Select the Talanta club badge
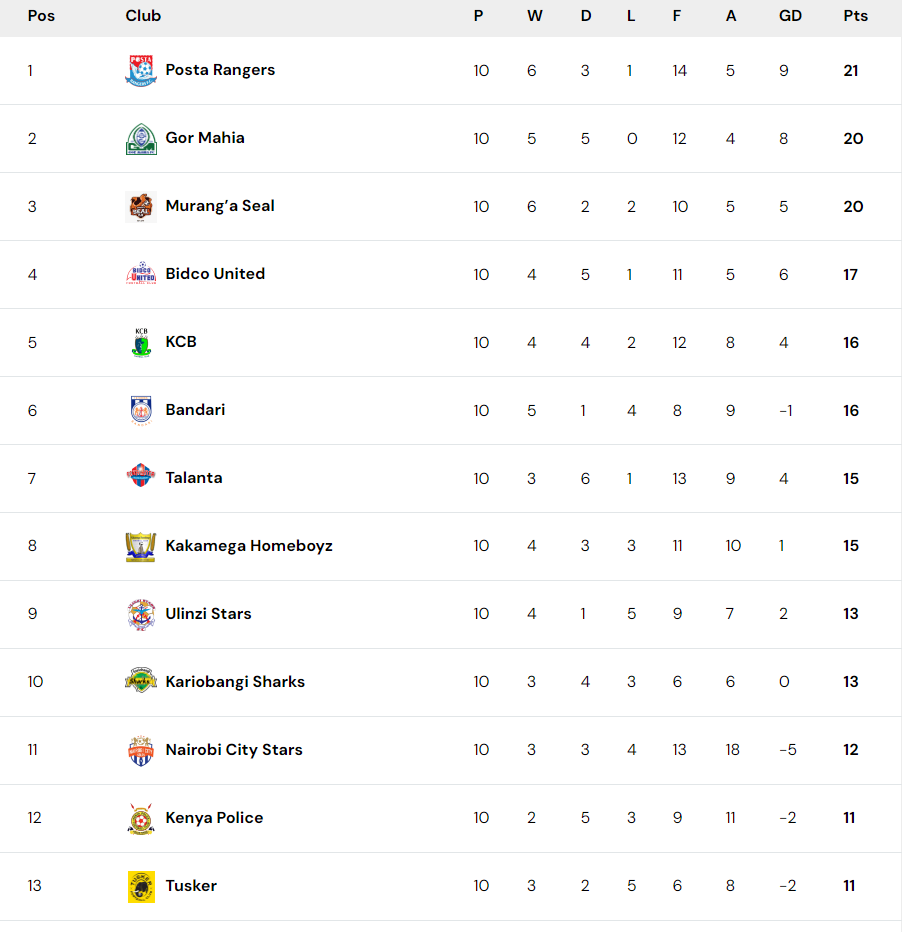This screenshot has height=932, width=913. tap(141, 476)
